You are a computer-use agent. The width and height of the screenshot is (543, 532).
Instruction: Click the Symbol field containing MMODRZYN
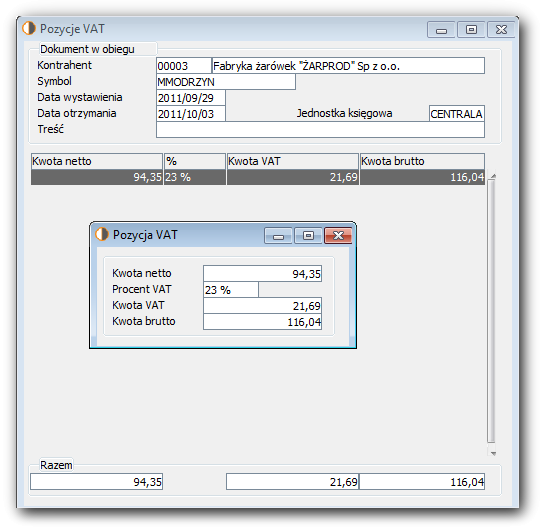(226, 82)
